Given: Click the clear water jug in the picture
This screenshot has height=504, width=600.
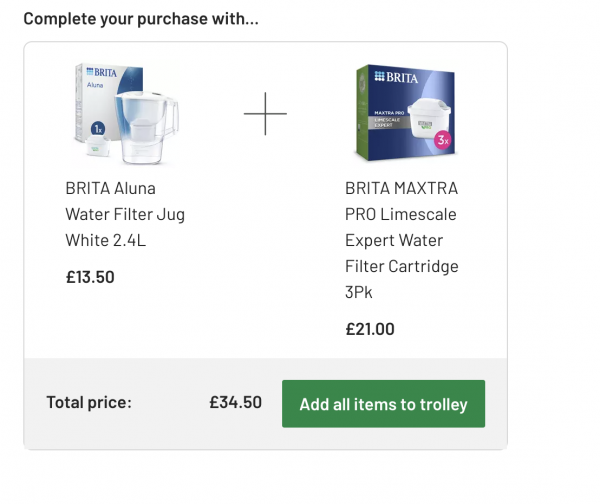Looking at the screenshot, I should (146, 128).
